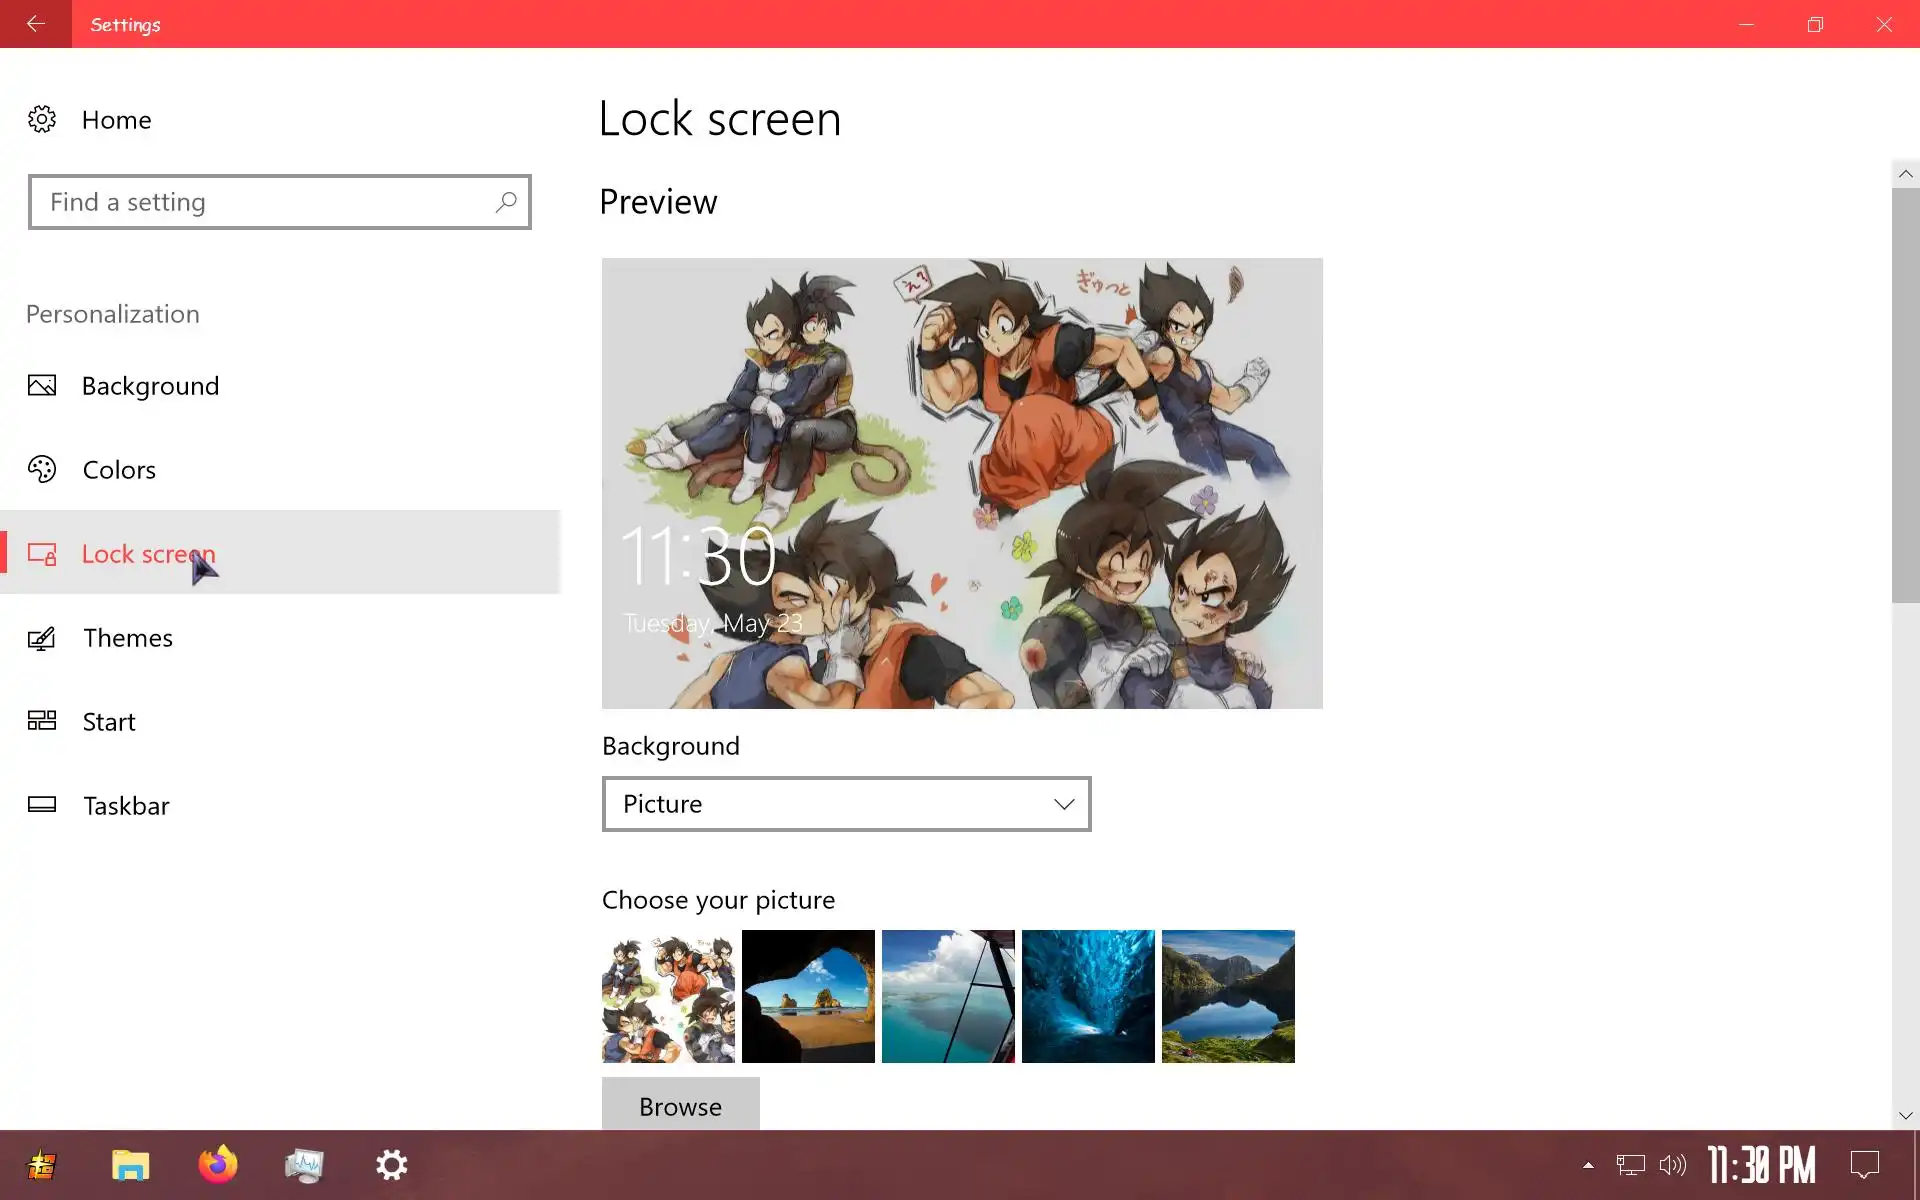The image size is (1920, 1200).
Task: Expand hidden system tray icons
Action: 1588,1165
